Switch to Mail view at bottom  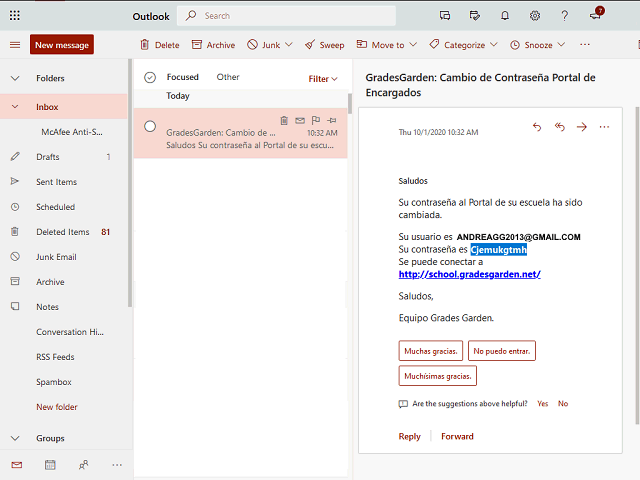(17, 465)
